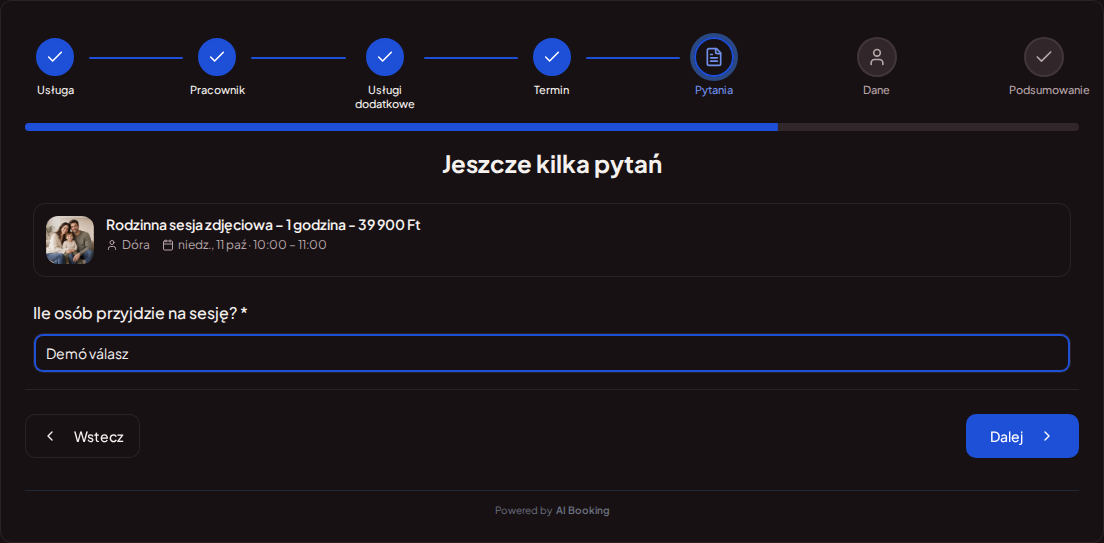Image resolution: width=1104 pixels, height=543 pixels.
Task: Continue with the Dalej button
Action: [x=1022, y=436]
